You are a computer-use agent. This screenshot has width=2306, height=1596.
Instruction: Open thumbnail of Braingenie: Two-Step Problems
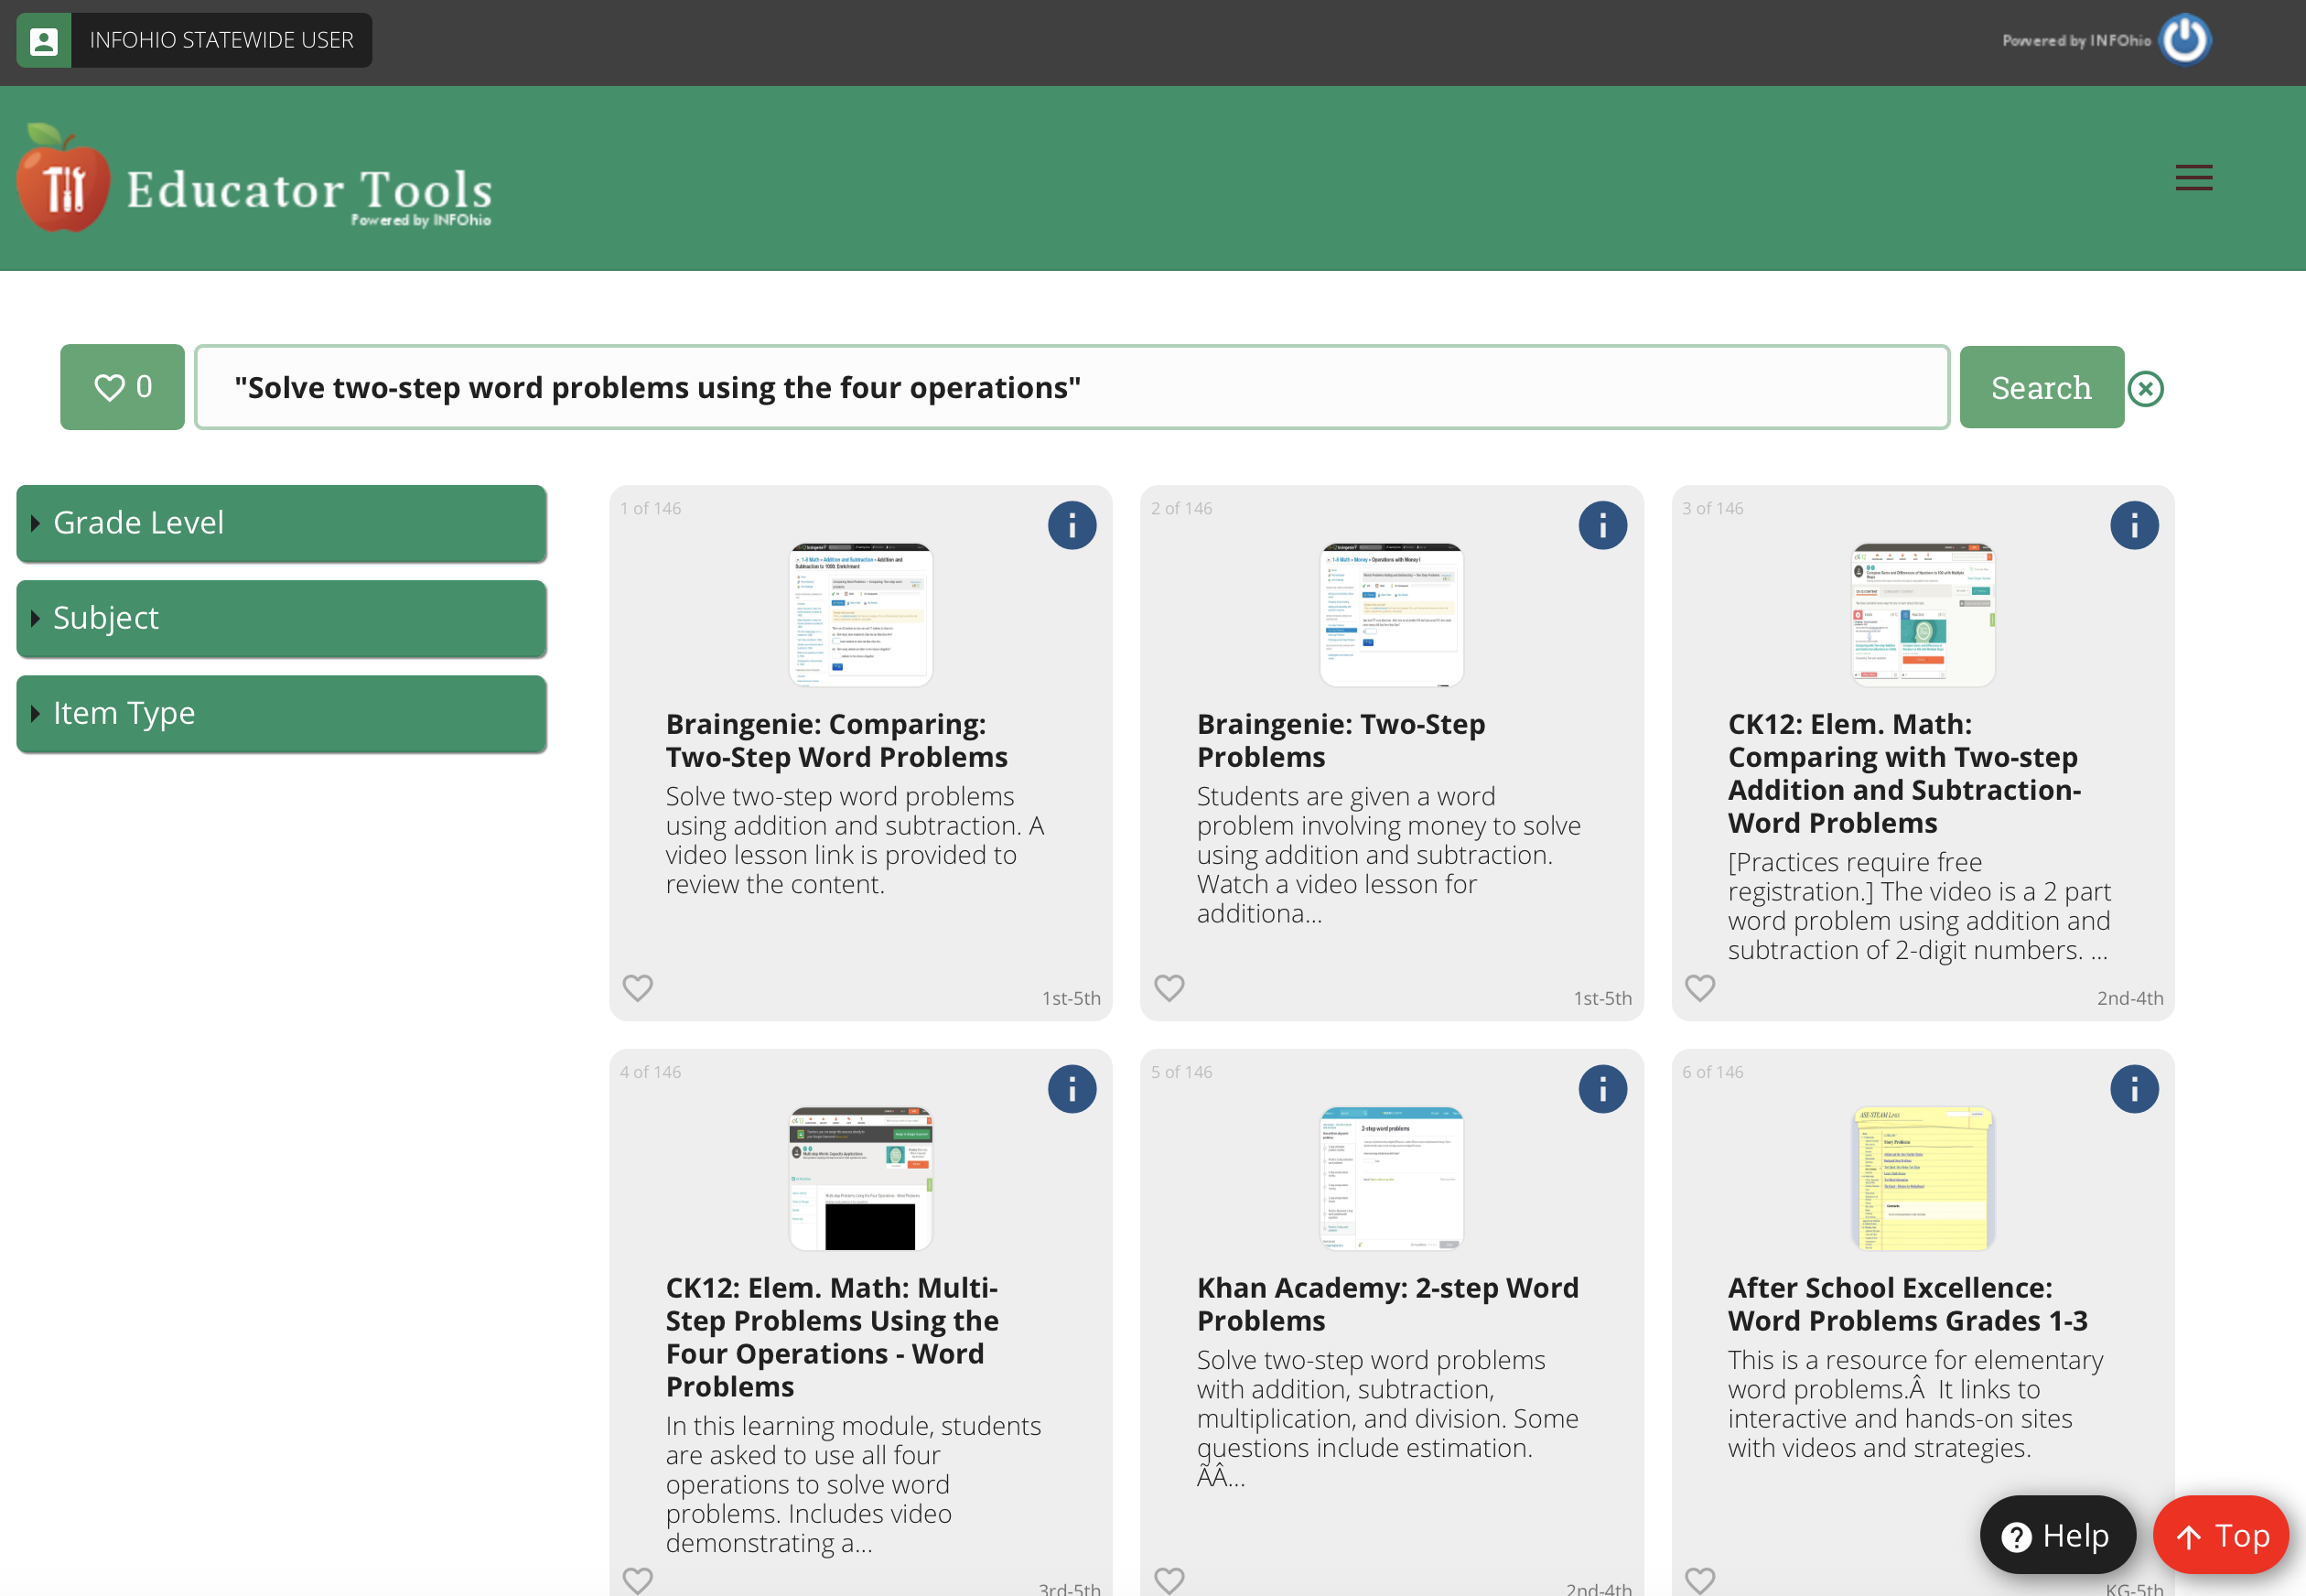point(1391,615)
